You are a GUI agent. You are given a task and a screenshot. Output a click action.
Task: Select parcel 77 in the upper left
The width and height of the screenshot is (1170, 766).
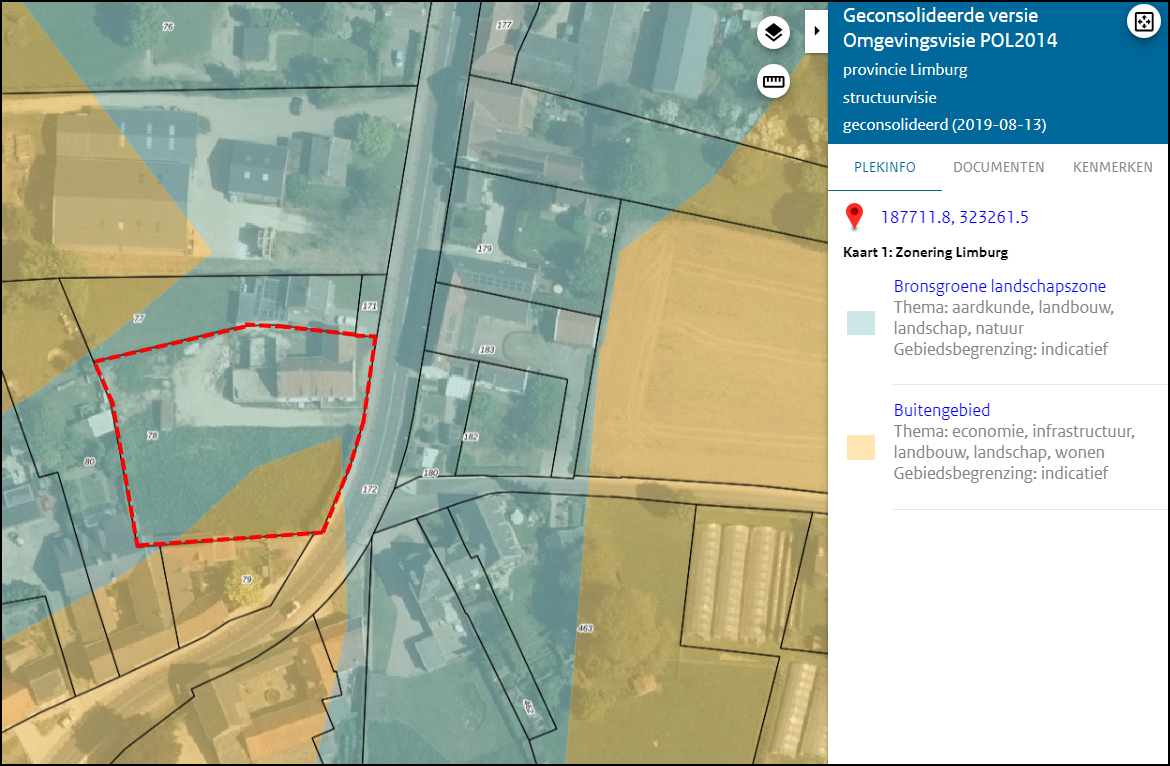(x=137, y=318)
